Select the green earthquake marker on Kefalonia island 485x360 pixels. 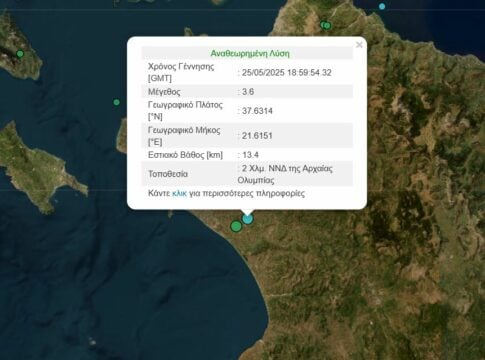[20, 54]
